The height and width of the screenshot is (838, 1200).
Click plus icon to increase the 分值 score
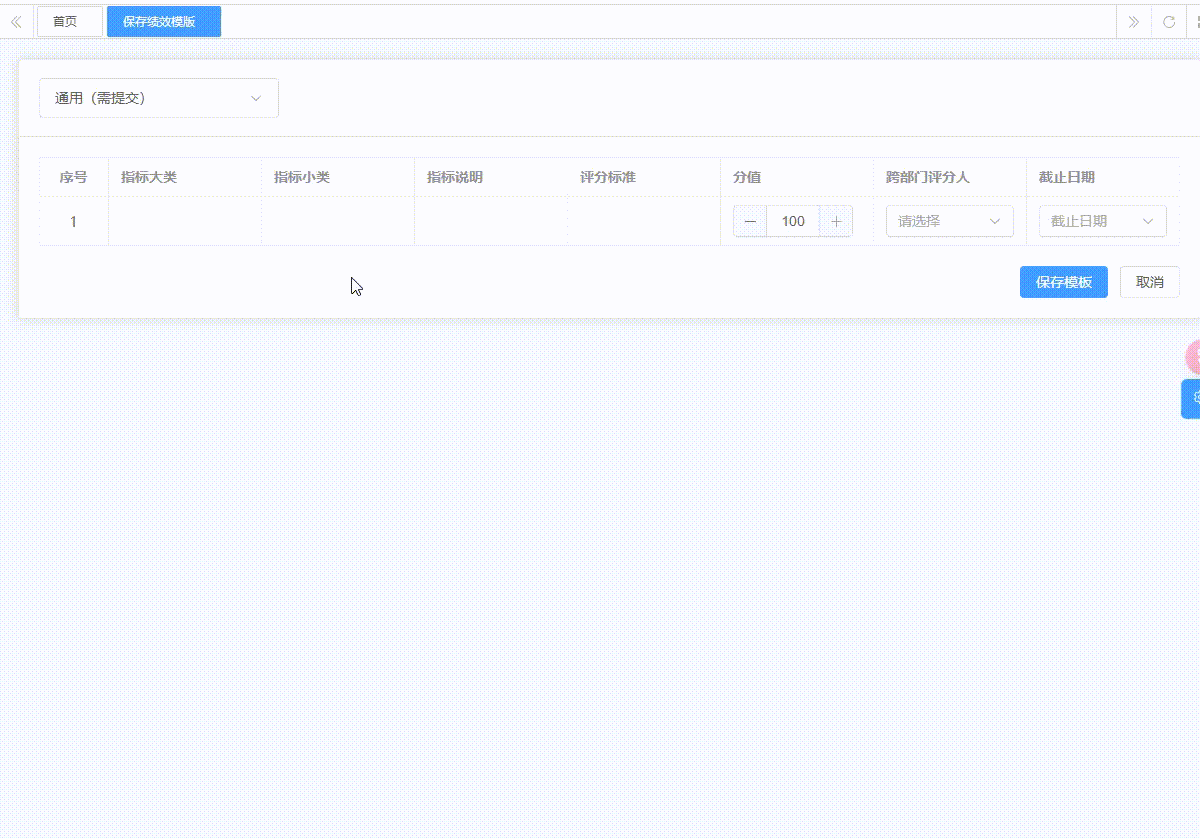838,221
